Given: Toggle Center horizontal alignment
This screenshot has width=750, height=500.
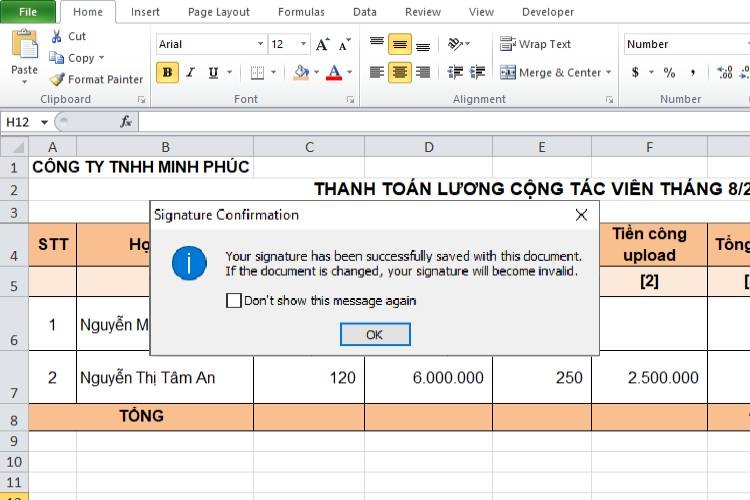Looking at the screenshot, I should [x=399, y=73].
